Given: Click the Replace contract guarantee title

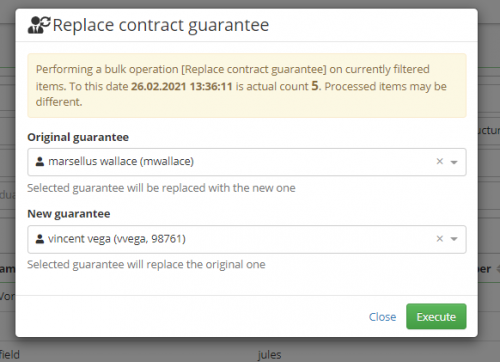Looking at the screenshot, I should click(161, 25).
